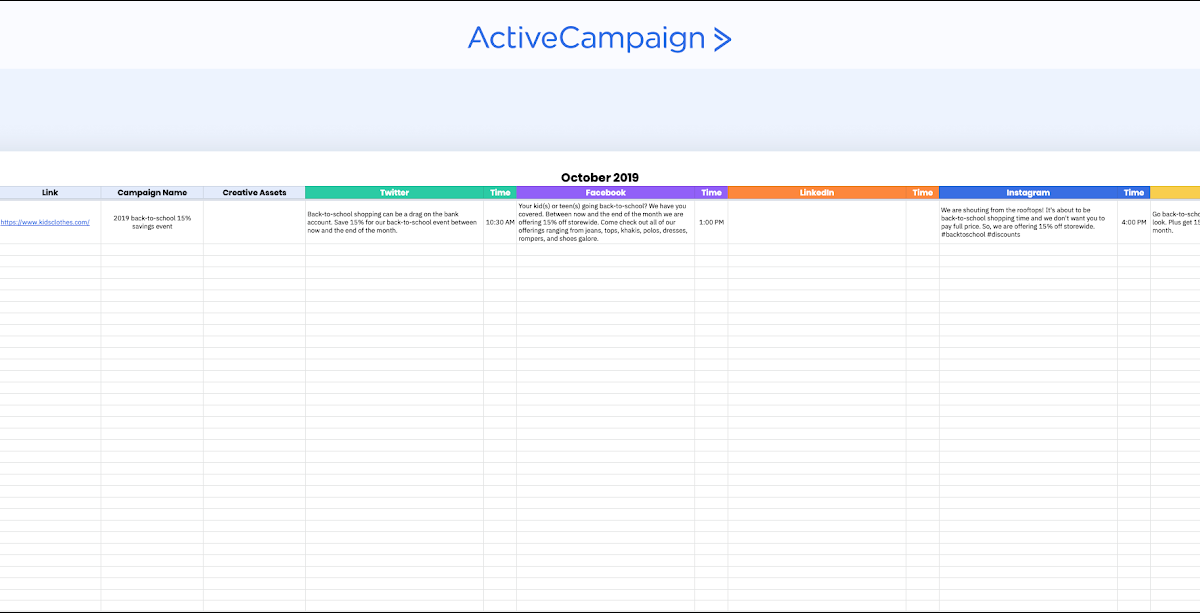Select the Instagram post copy cell
This screenshot has height=613, width=1200.
pos(1028,222)
